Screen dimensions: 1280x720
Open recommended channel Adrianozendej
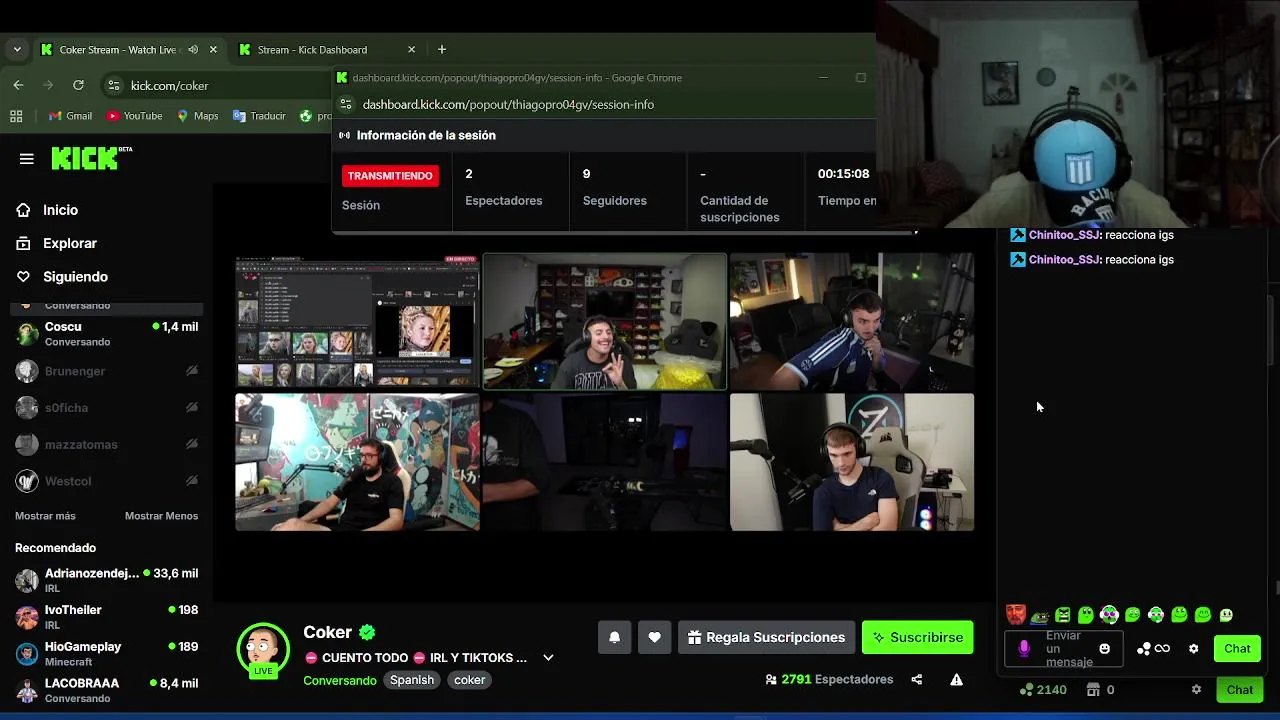106,580
